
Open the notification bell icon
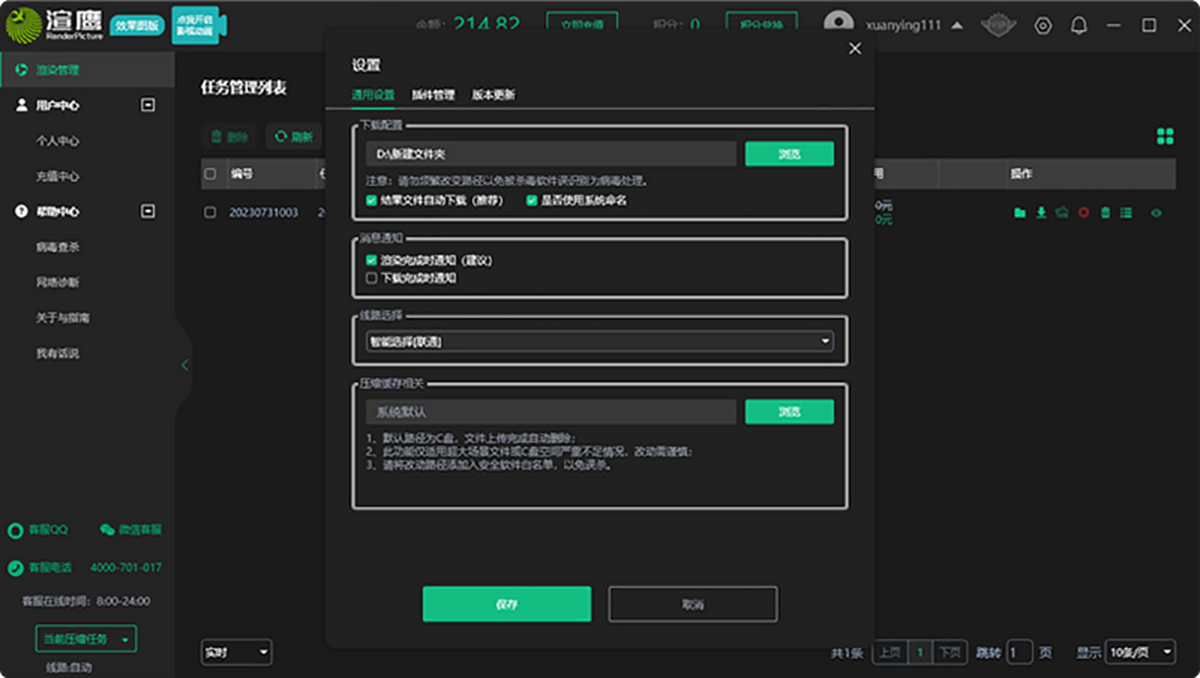click(1078, 26)
